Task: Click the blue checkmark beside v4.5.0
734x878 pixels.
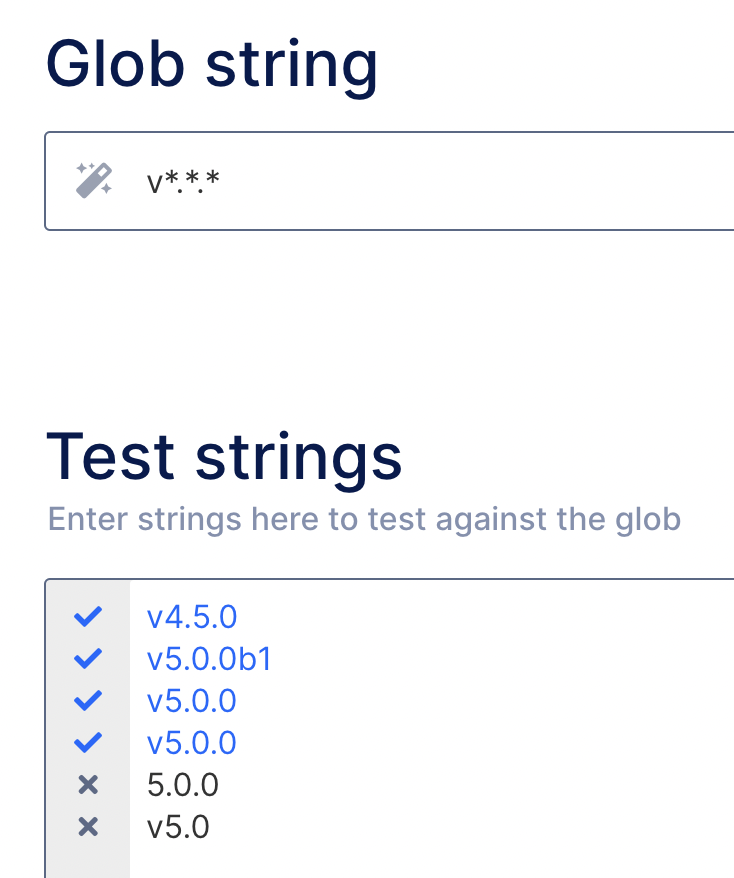Action: [87, 616]
